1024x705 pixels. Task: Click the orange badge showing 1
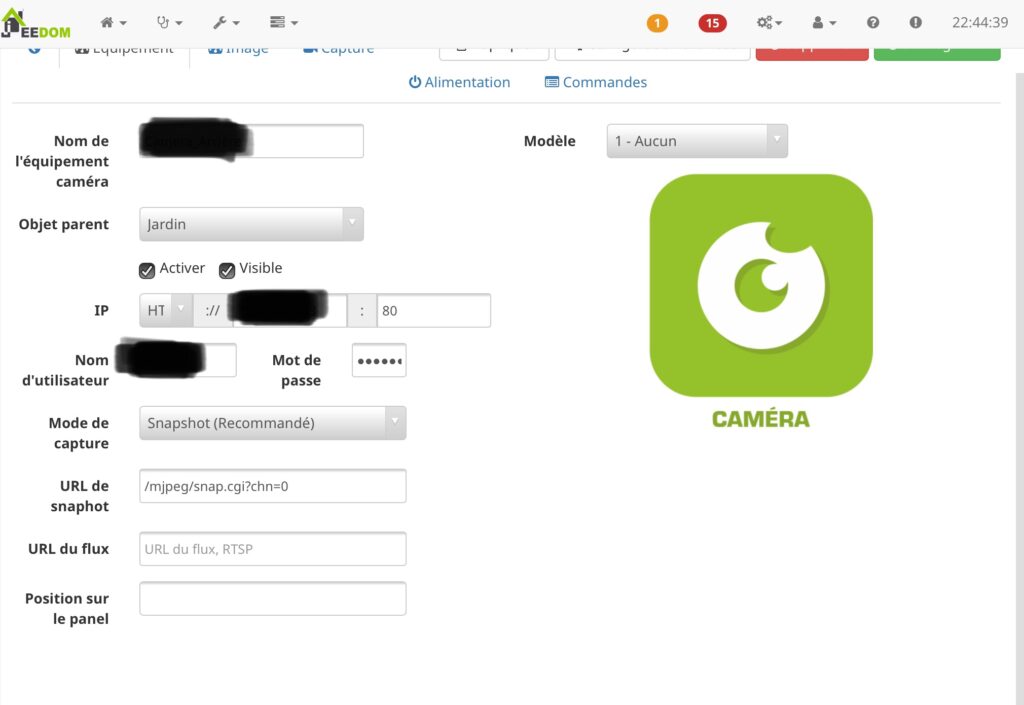pos(657,24)
